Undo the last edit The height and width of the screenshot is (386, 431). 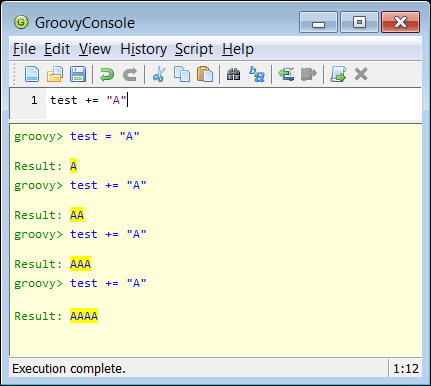[x=107, y=74]
